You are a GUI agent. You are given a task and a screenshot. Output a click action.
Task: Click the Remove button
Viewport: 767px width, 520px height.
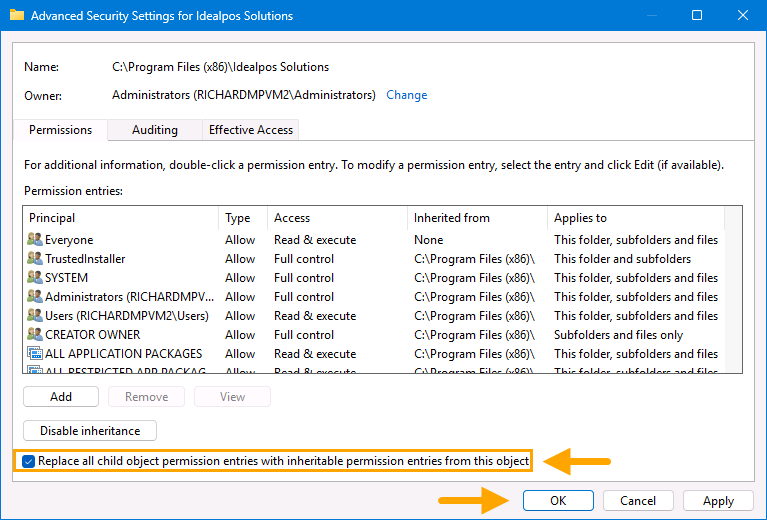pos(146,397)
